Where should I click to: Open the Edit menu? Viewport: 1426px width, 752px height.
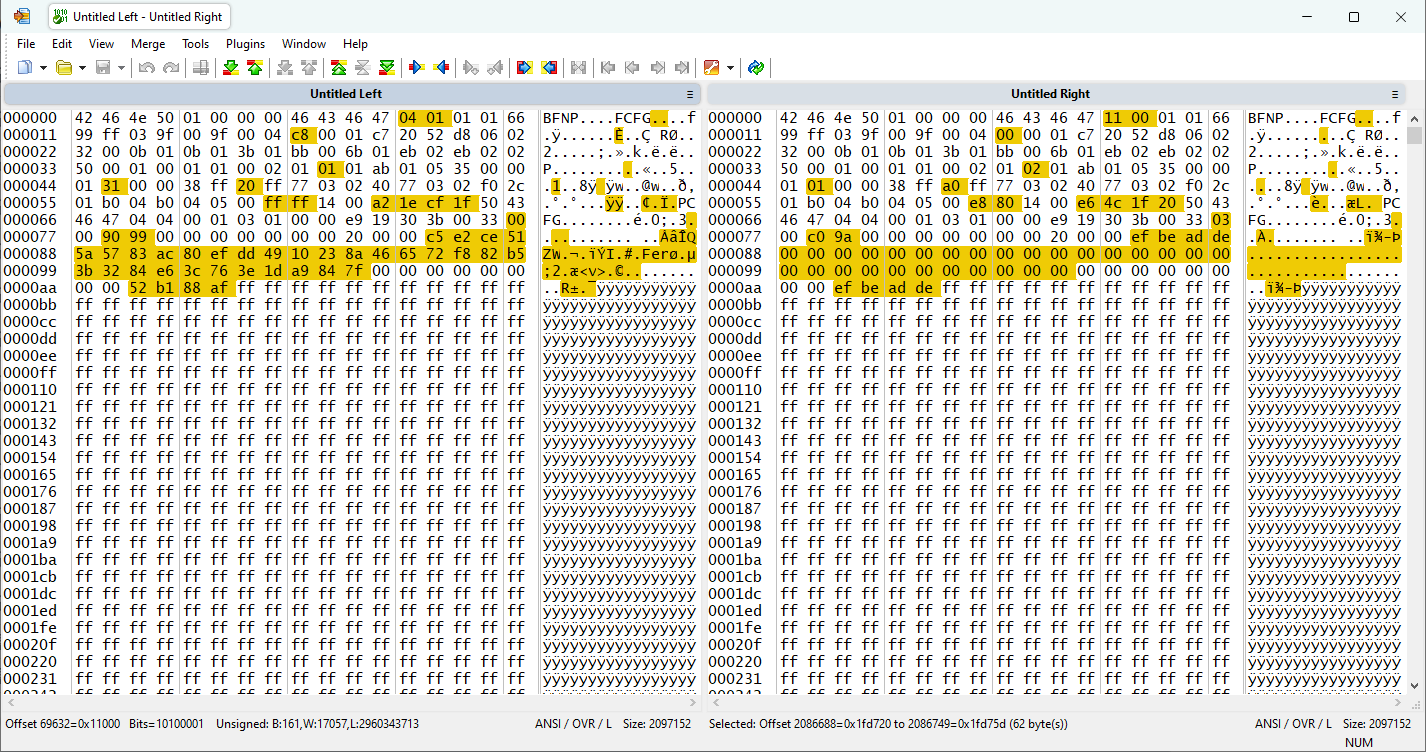[x=62, y=44]
